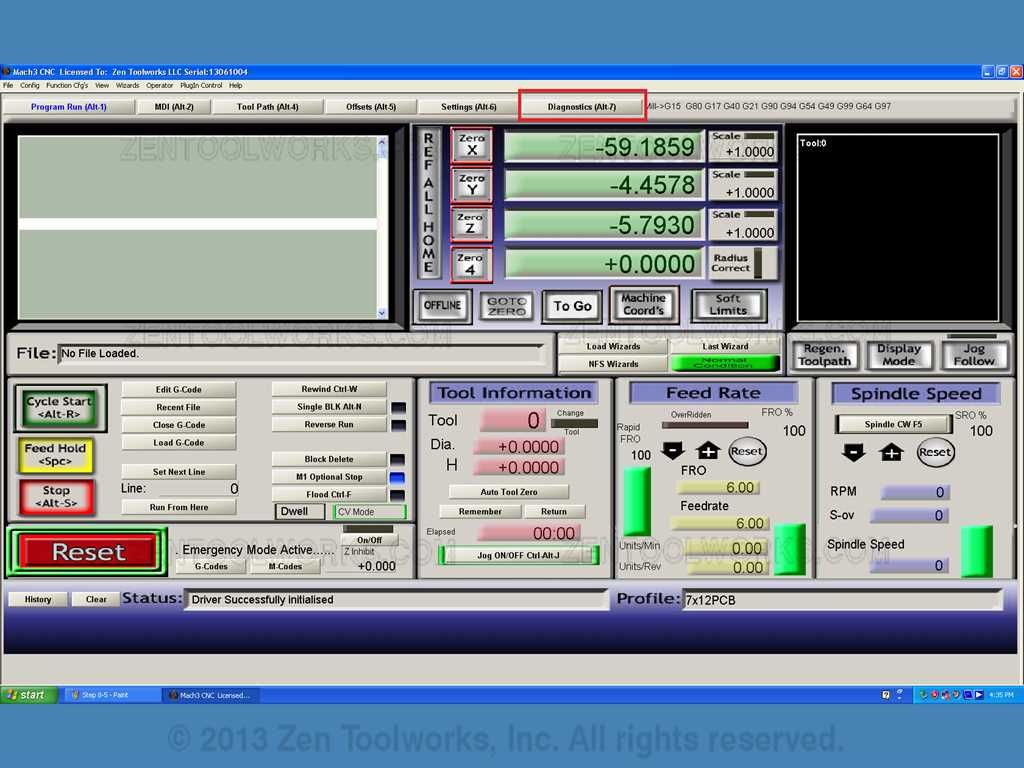Increase spindle speed override arrow
This screenshot has height=768, width=1024.
pyautogui.click(x=891, y=452)
